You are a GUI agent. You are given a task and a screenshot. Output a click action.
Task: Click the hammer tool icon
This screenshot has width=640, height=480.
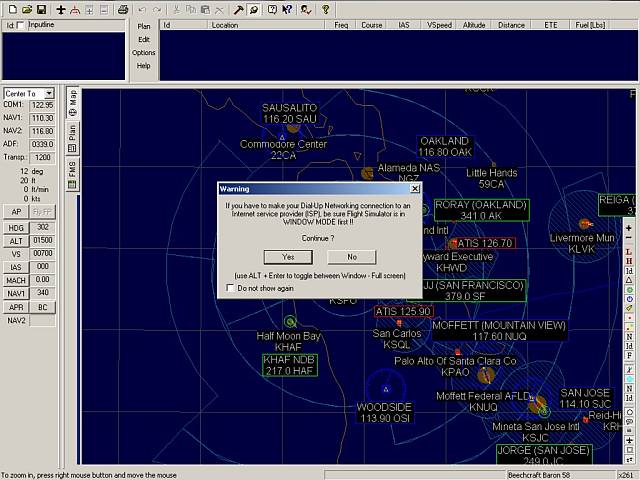239,9
